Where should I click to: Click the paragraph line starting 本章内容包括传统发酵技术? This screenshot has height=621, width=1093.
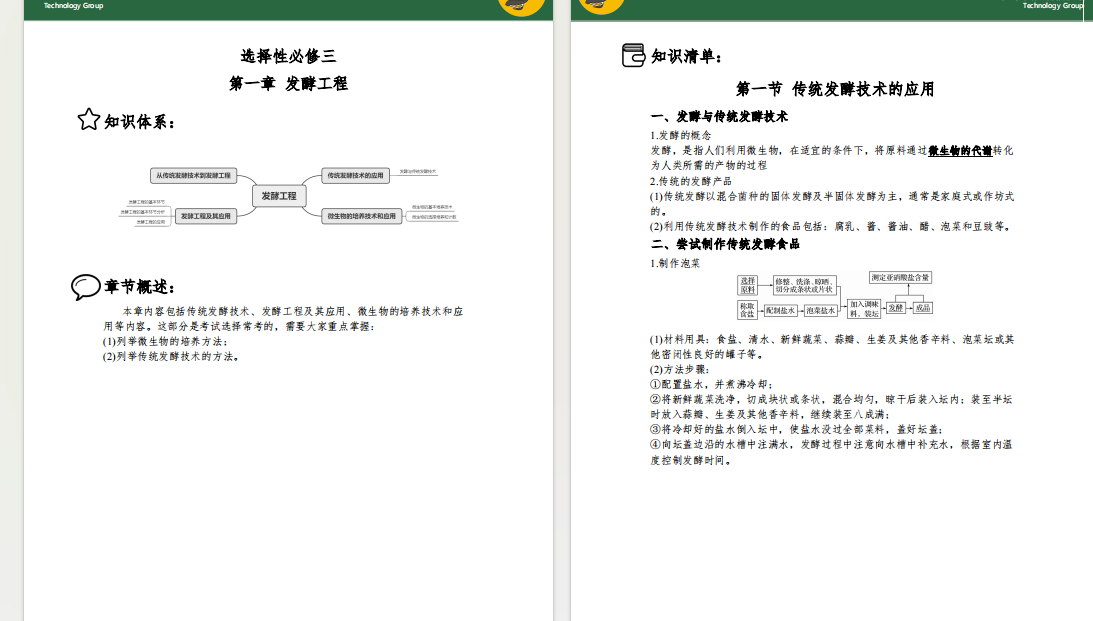pos(293,312)
